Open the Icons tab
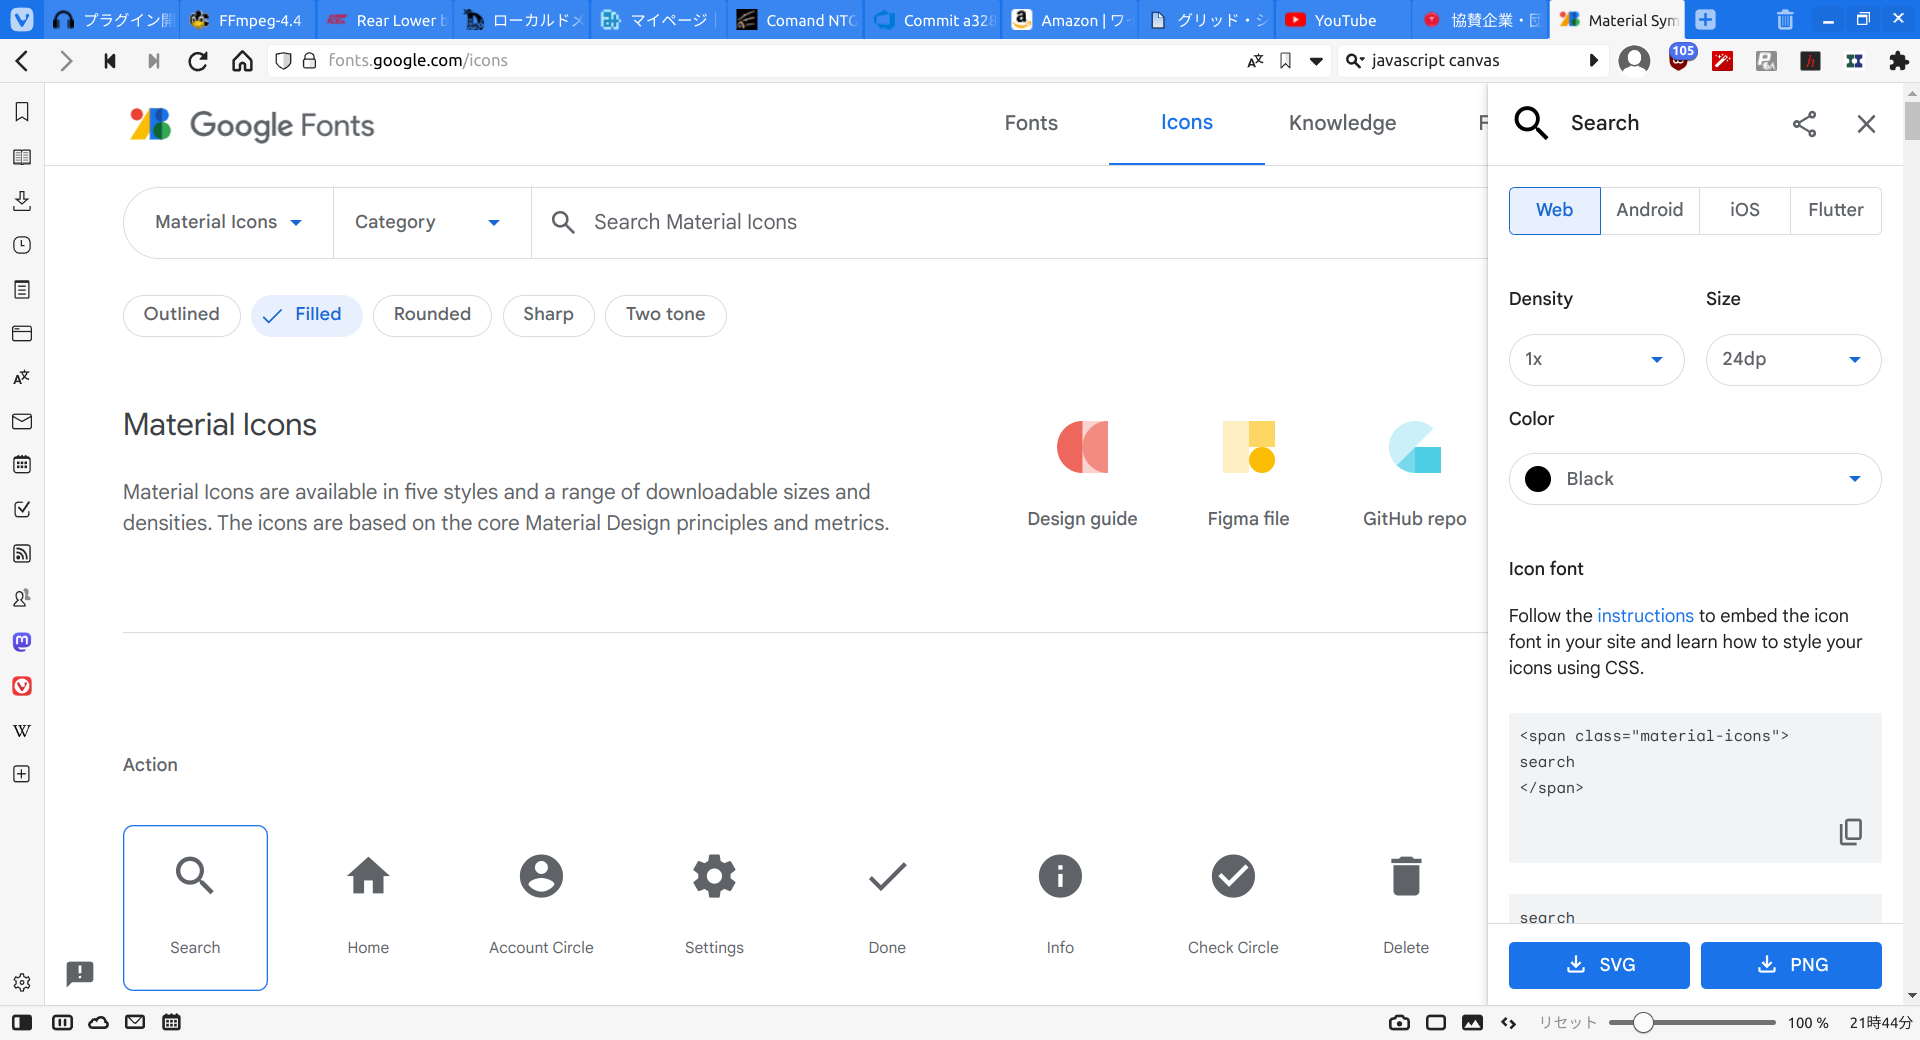This screenshot has height=1040, width=1920. pos(1187,124)
